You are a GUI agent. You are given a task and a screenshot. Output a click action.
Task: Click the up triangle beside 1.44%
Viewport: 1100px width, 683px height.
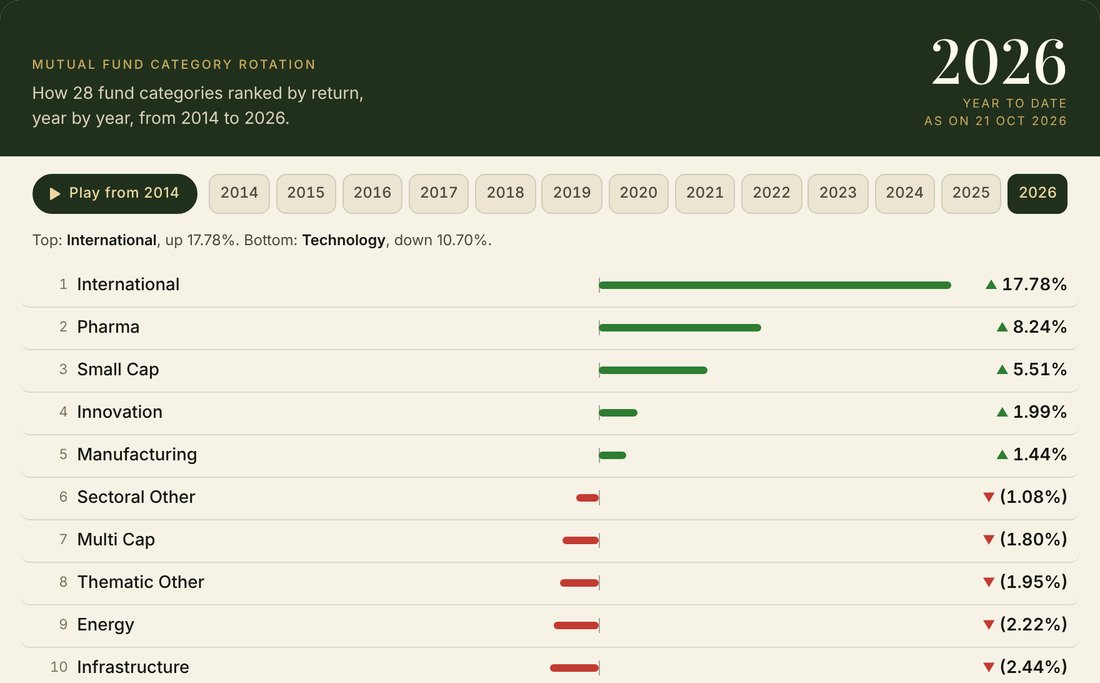click(1002, 455)
